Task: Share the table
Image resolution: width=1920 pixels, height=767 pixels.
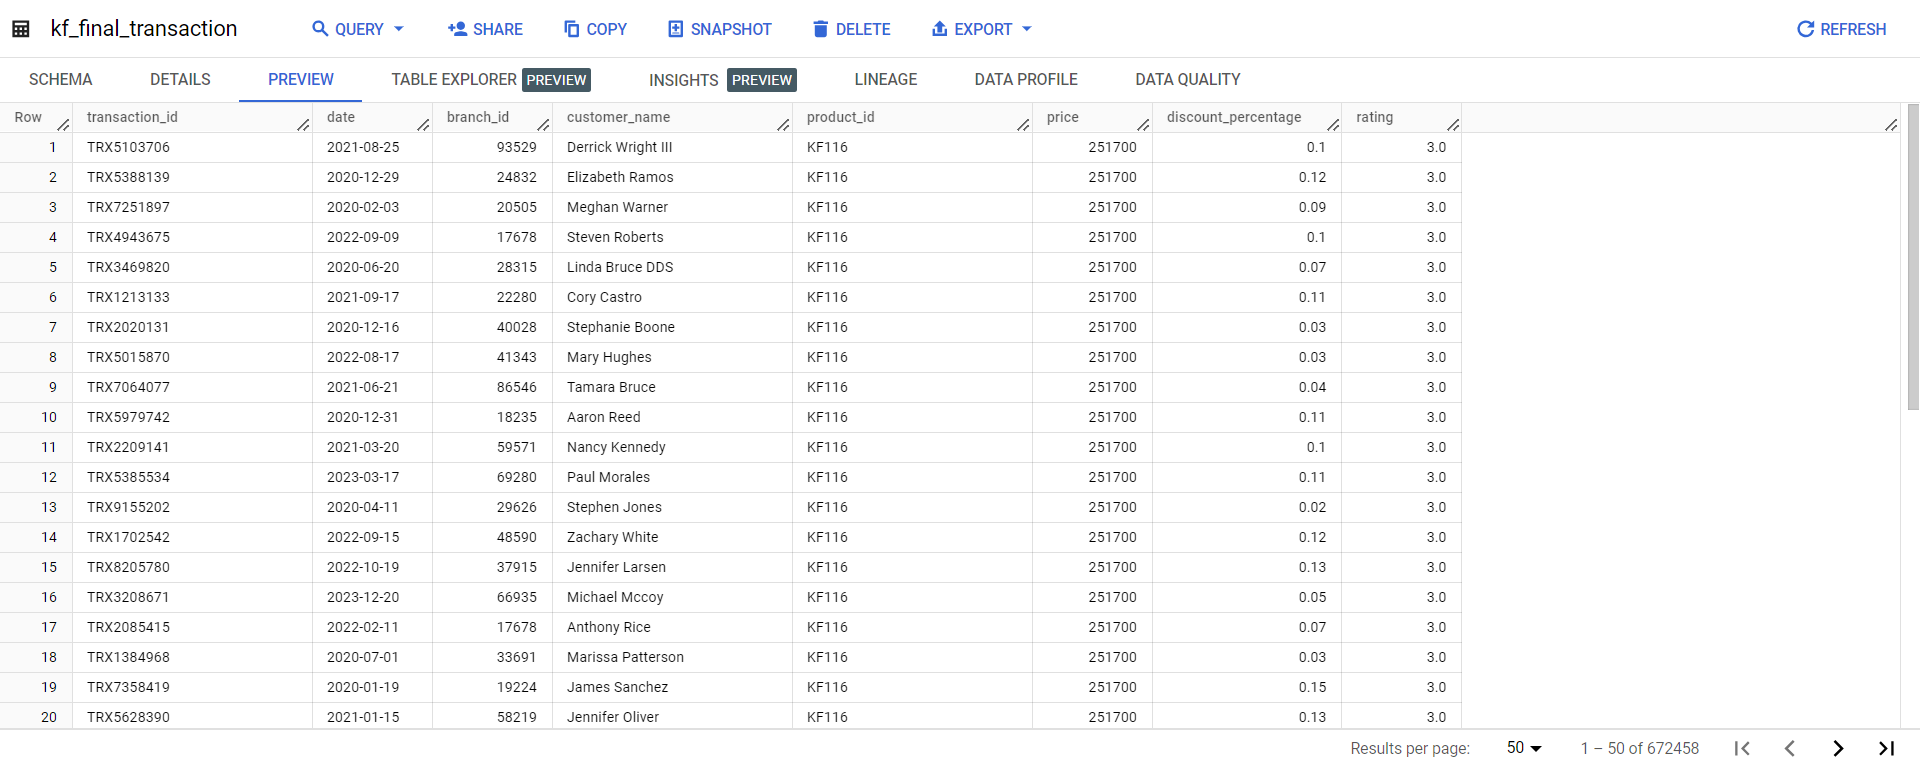Action: click(485, 29)
